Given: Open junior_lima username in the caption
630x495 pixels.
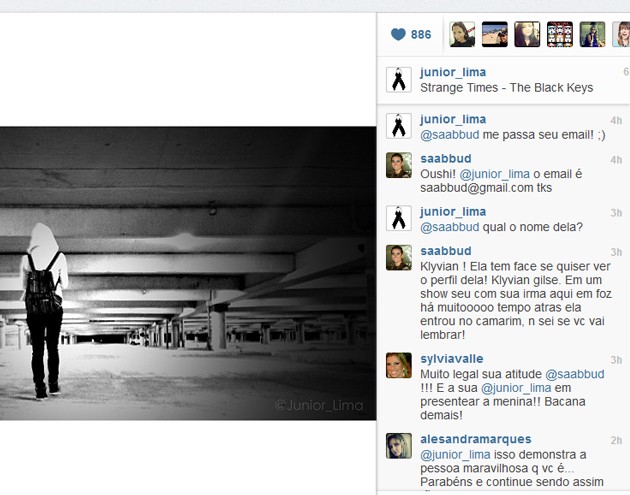Looking at the screenshot, I should pyautogui.click(x=453, y=72).
